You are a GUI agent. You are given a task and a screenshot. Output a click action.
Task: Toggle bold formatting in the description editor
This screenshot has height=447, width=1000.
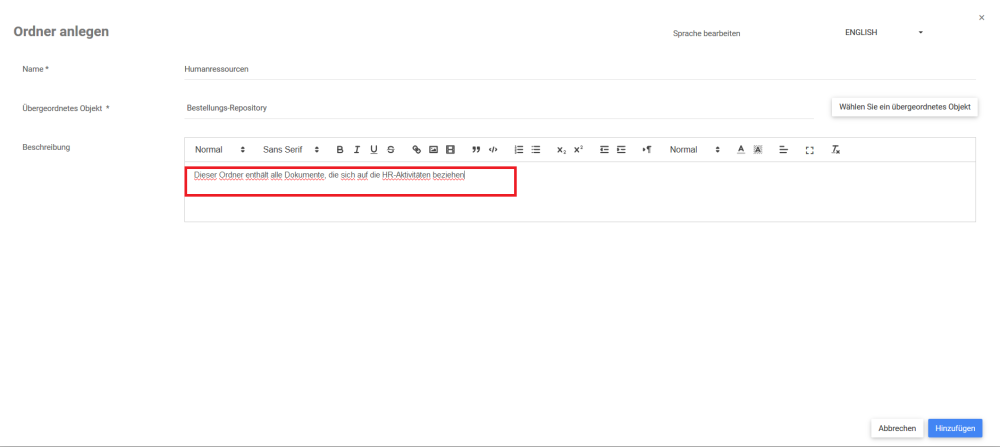(x=340, y=150)
